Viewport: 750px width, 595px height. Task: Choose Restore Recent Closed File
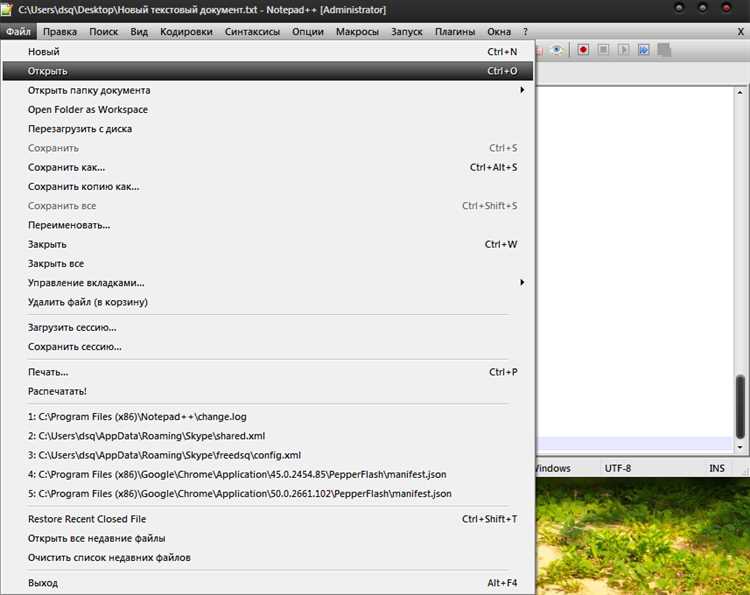tap(268, 519)
